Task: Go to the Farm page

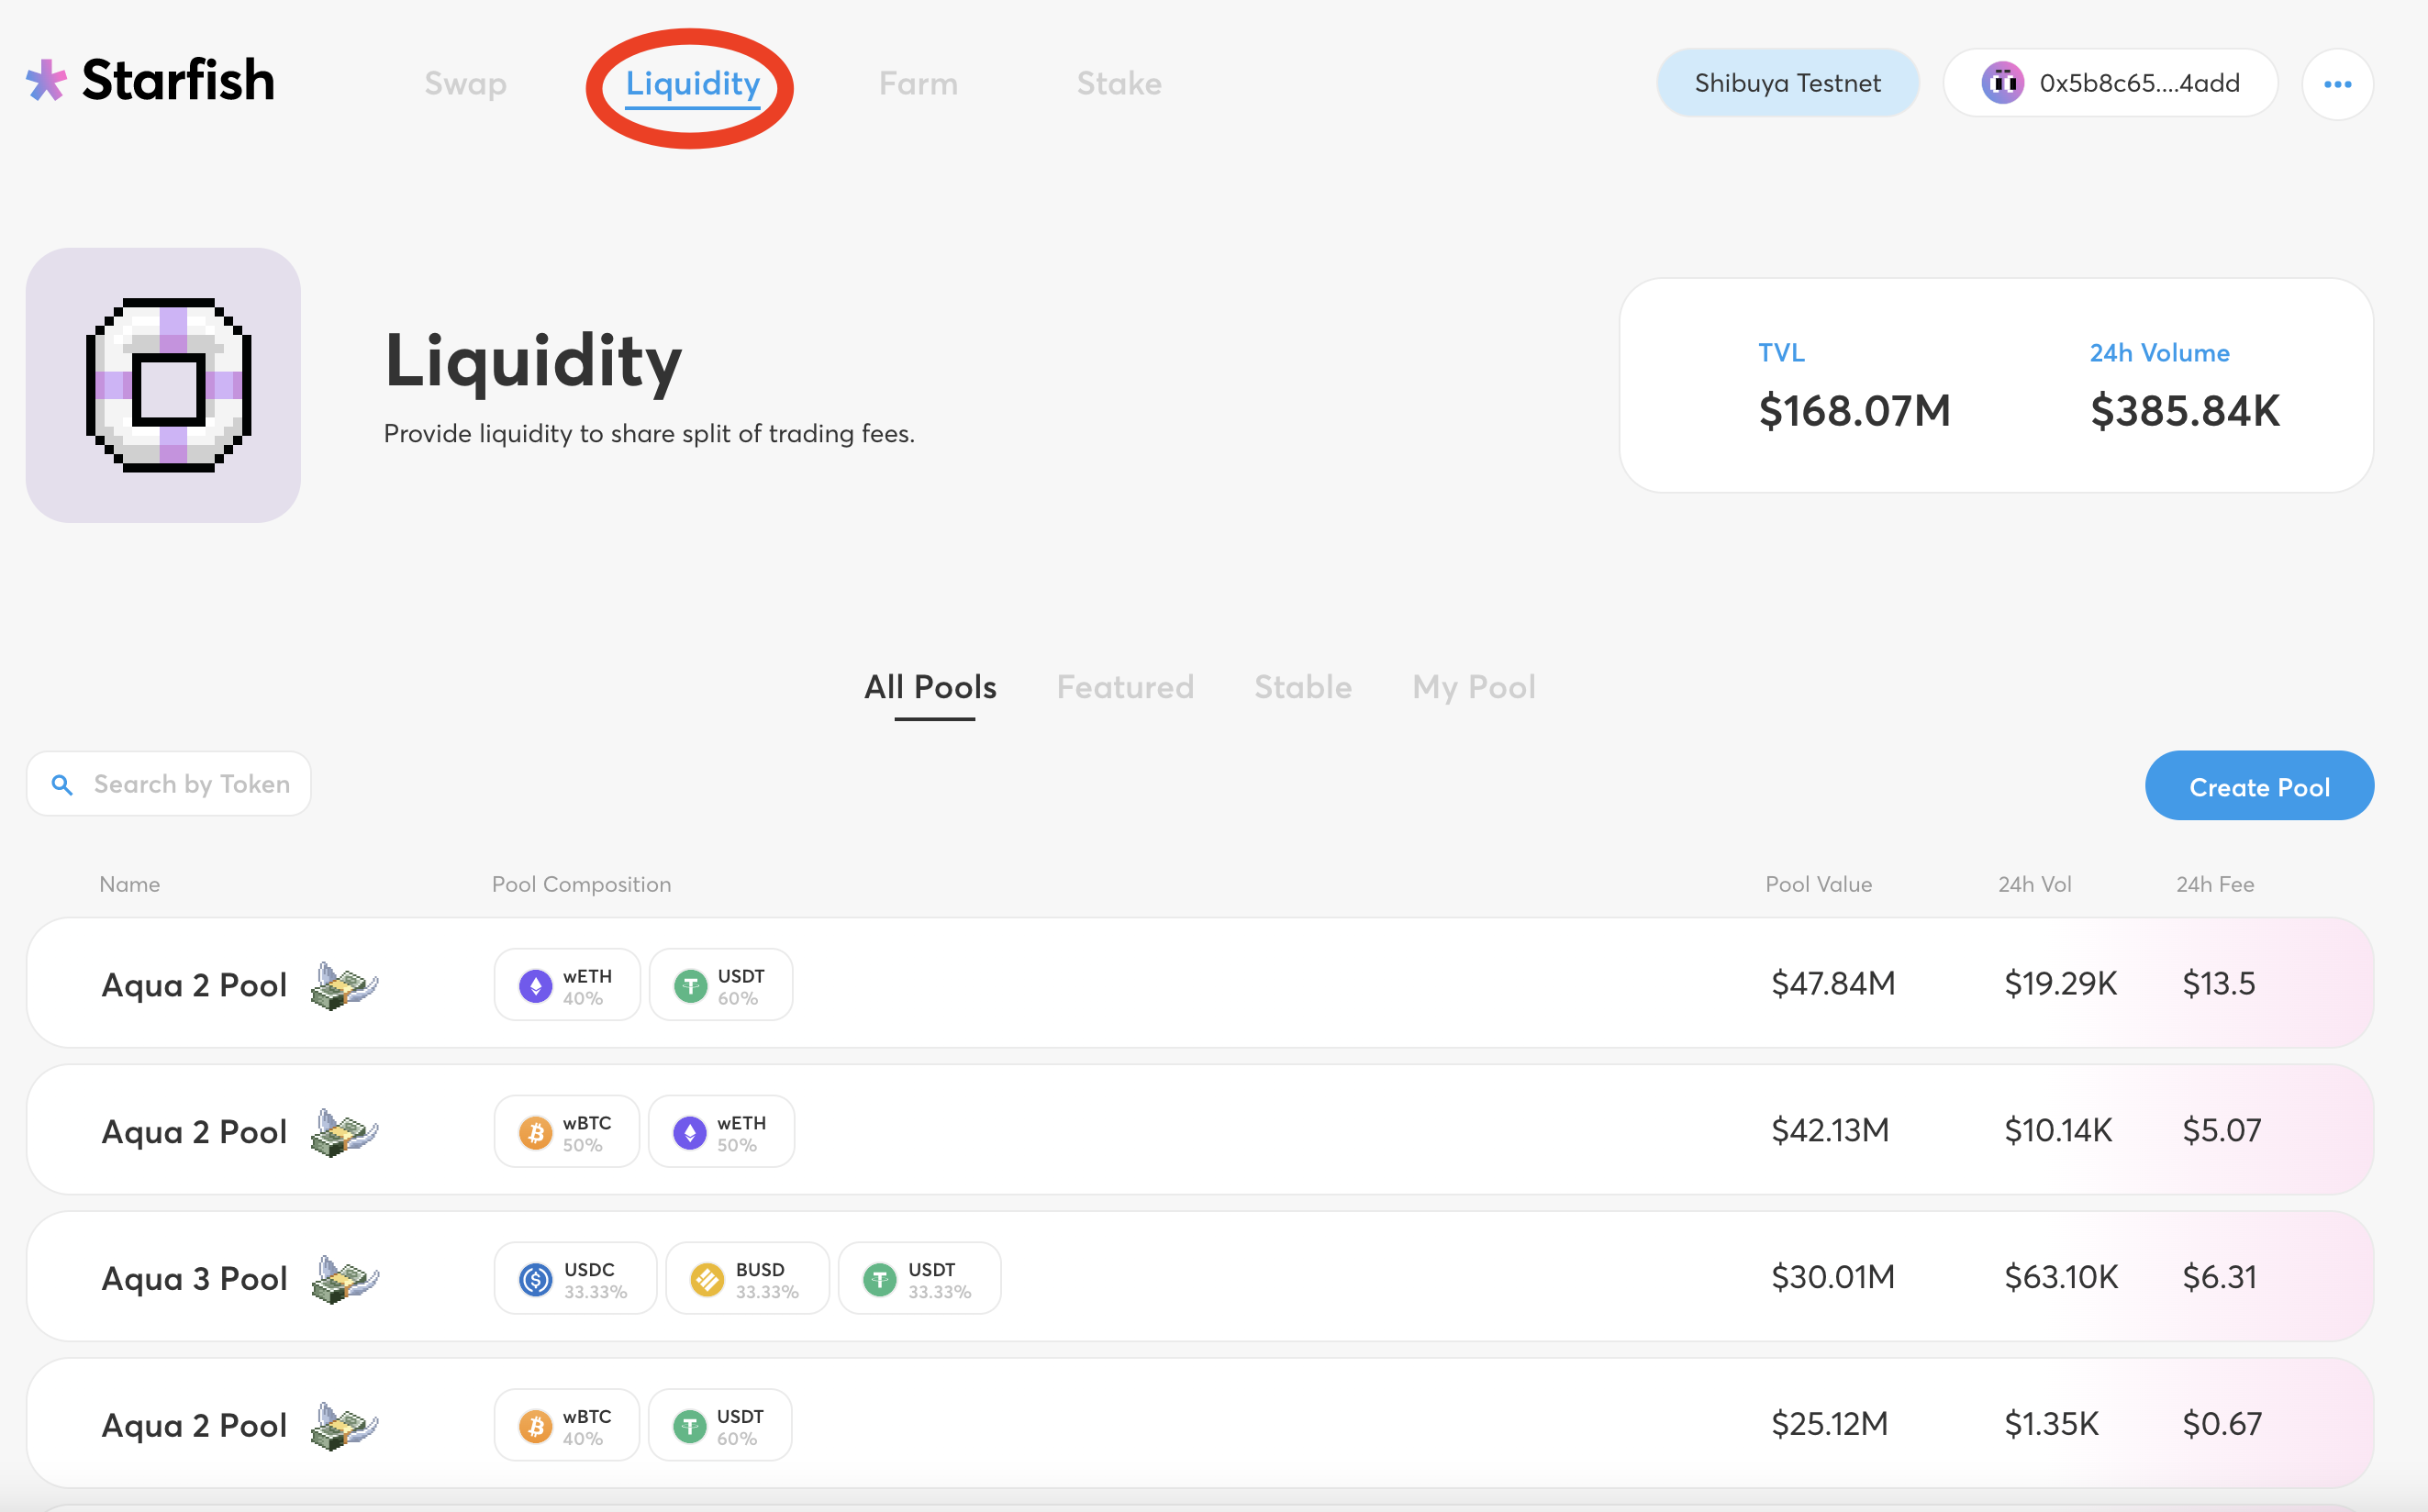Action: coord(918,83)
